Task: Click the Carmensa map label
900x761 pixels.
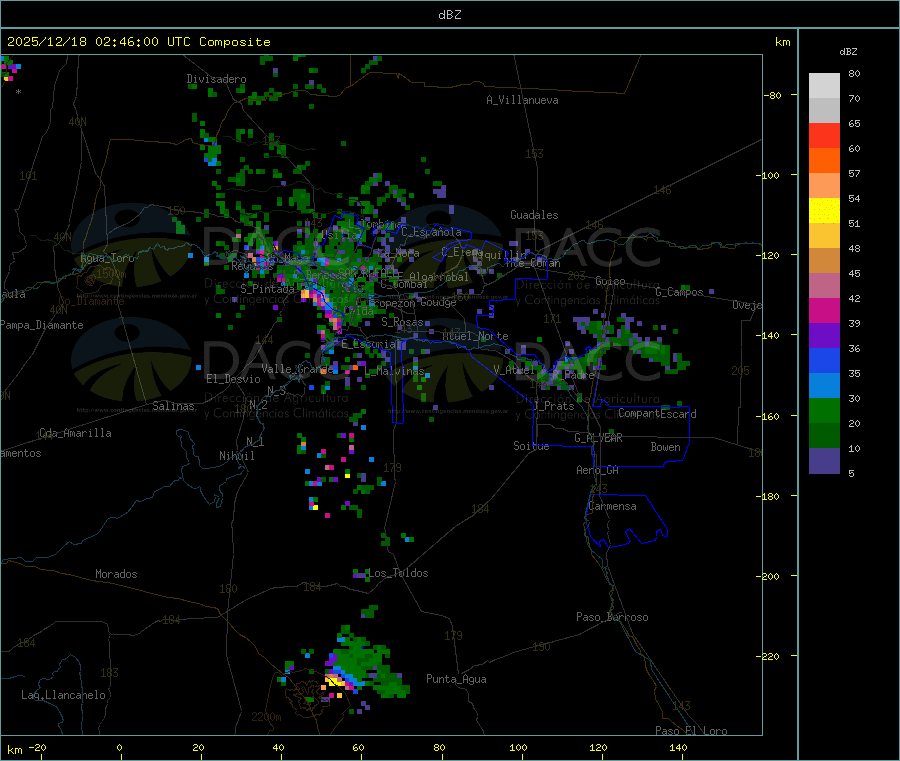Action: tap(612, 506)
